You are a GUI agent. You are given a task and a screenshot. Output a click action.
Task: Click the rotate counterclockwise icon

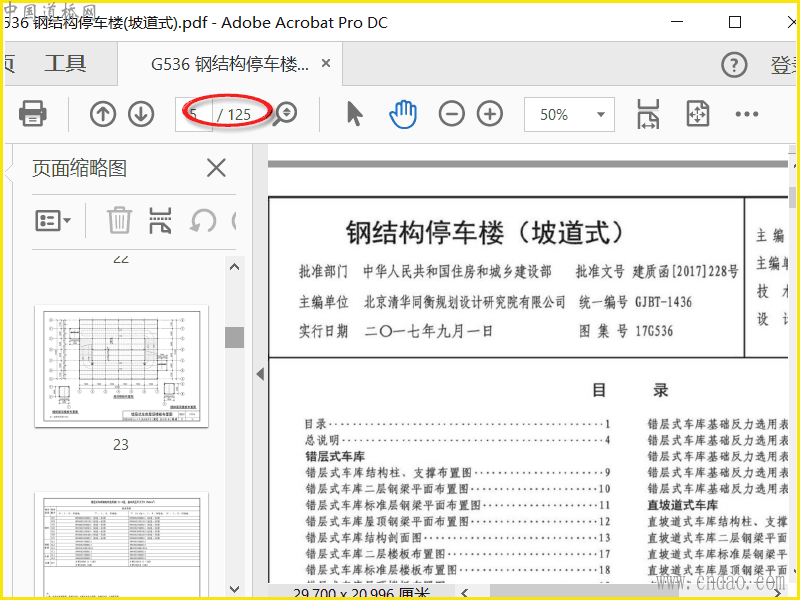(203, 221)
